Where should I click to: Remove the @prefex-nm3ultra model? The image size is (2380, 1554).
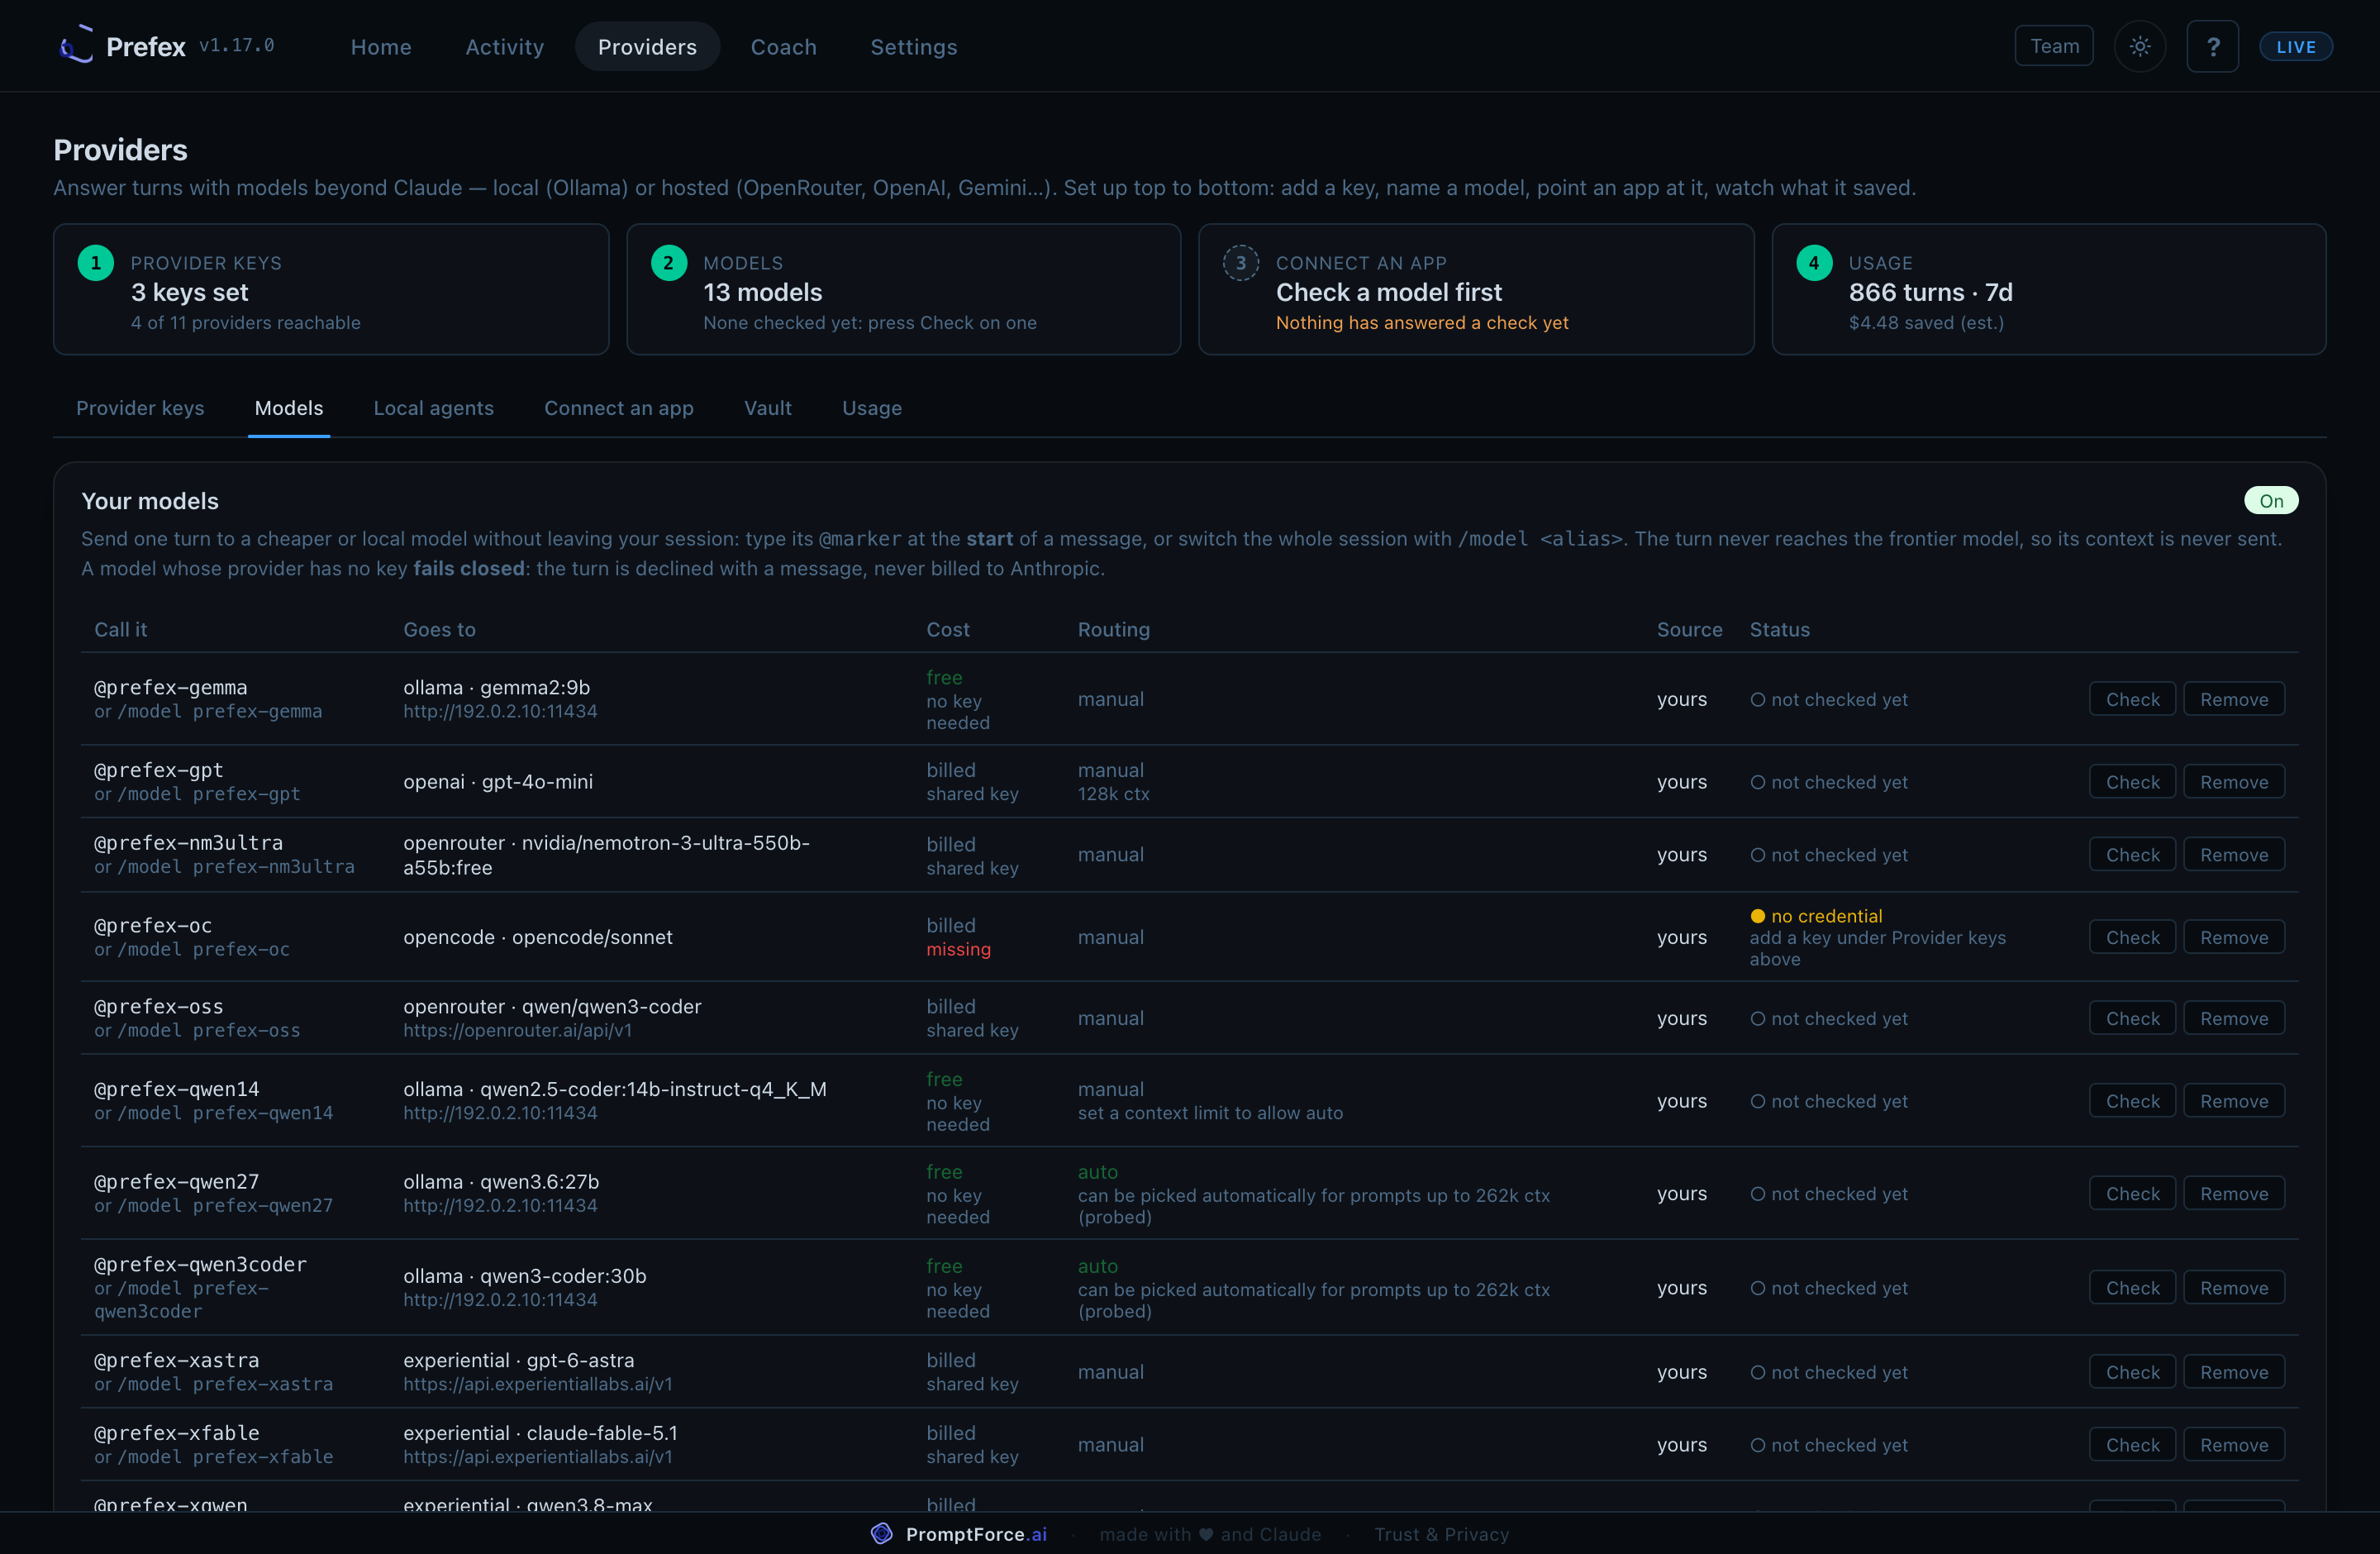[x=2234, y=855]
